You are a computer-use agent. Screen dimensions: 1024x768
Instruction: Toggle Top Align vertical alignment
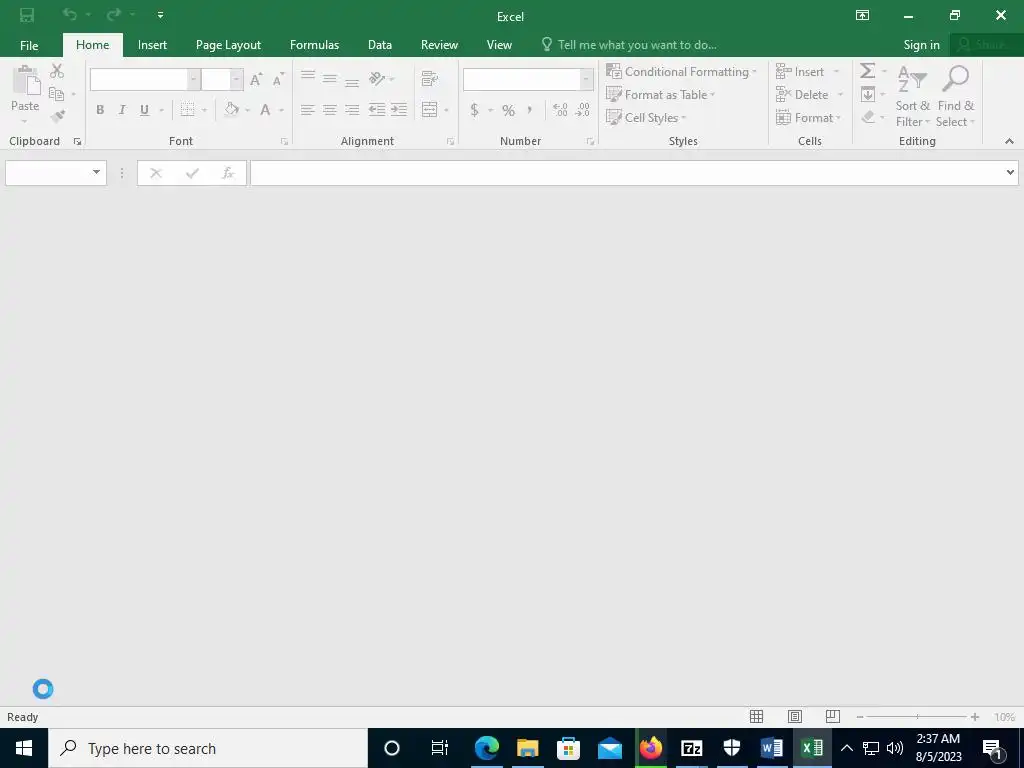(308, 78)
